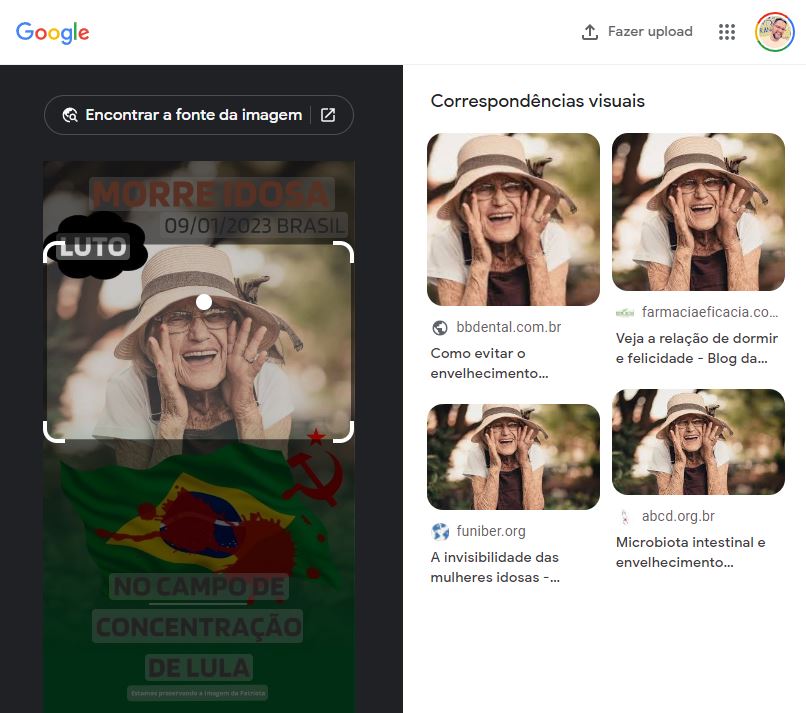This screenshot has width=806, height=713.
Task: Open 'Veja a relação de dormir' result
Action: (x=697, y=348)
